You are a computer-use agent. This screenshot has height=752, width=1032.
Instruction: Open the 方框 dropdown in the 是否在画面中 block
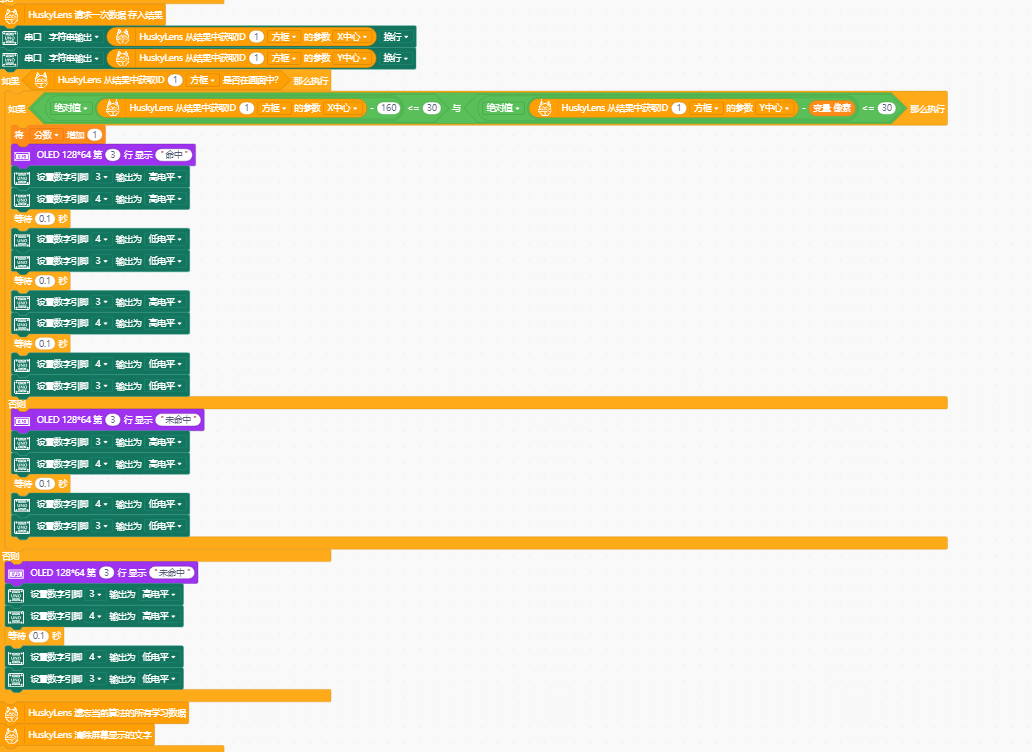click(x=203, y=80)
